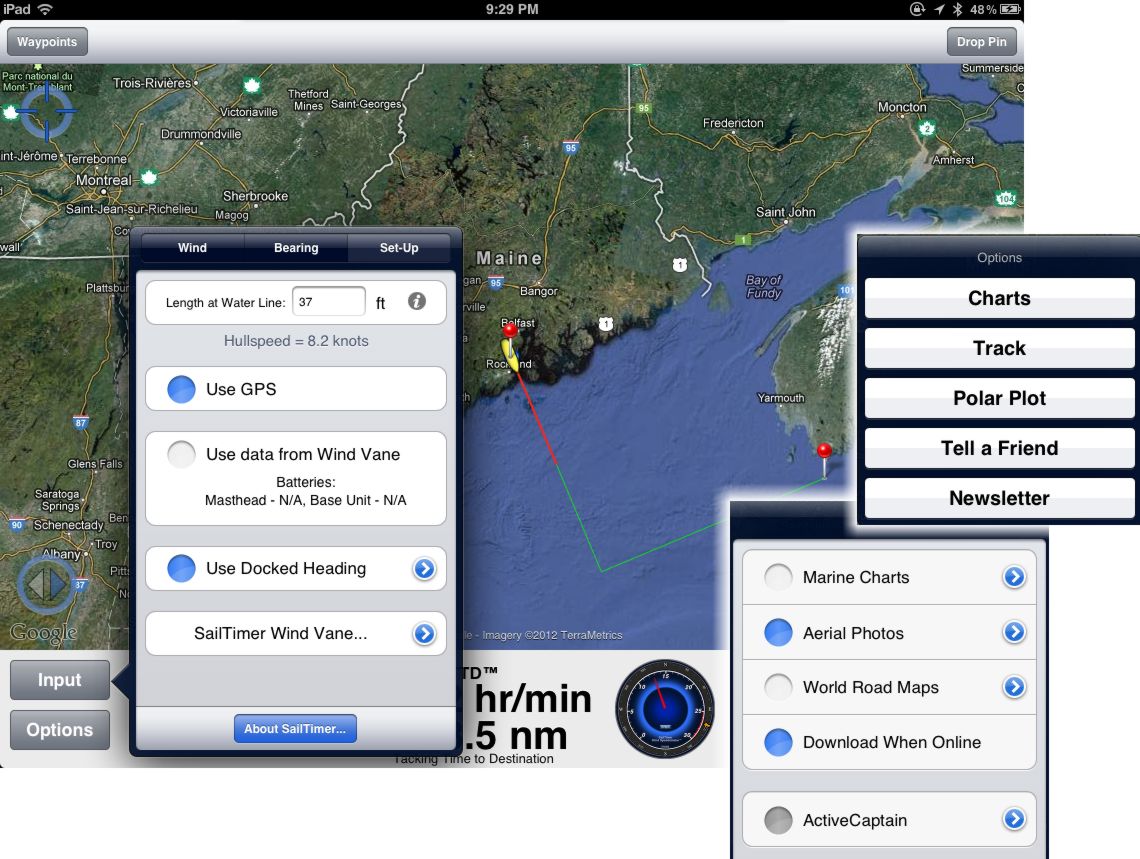
Task: Switch to the Set-Up tab
Action: pyautogui.click(x=399, y=248)
